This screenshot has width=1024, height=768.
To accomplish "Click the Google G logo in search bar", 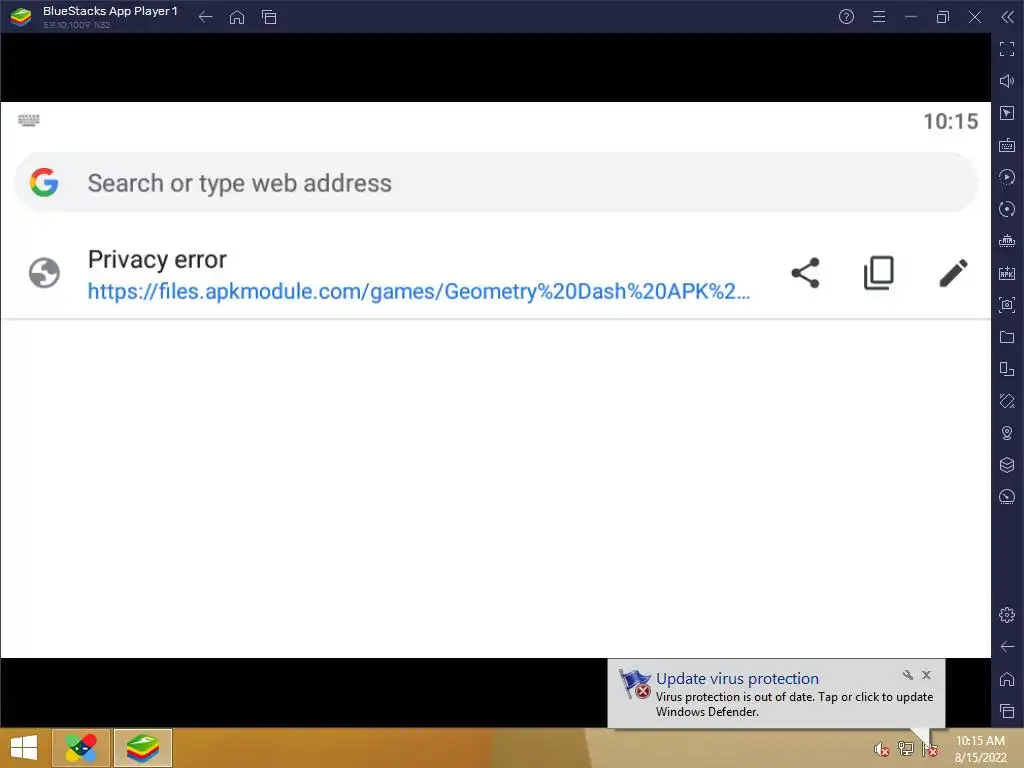I will (x=44, y=183).
